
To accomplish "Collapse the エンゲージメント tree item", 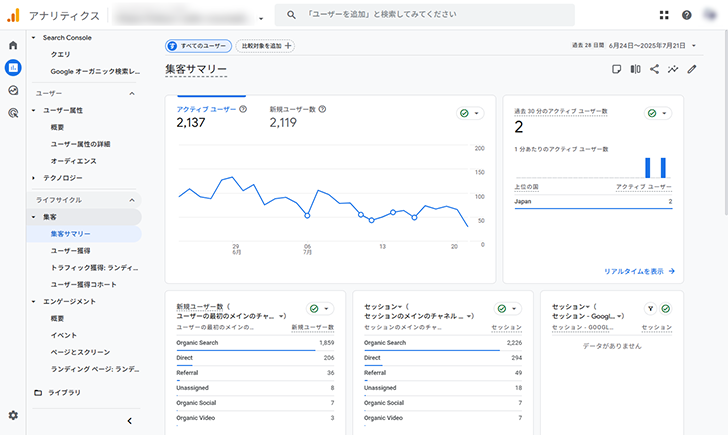I will tap(33, 301).
